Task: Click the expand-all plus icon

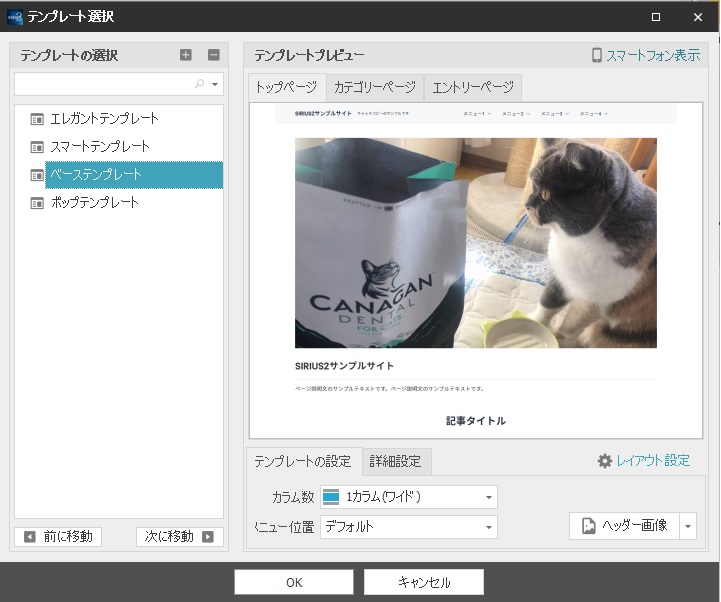Action: pyautogui.click(x=186, y=55)
